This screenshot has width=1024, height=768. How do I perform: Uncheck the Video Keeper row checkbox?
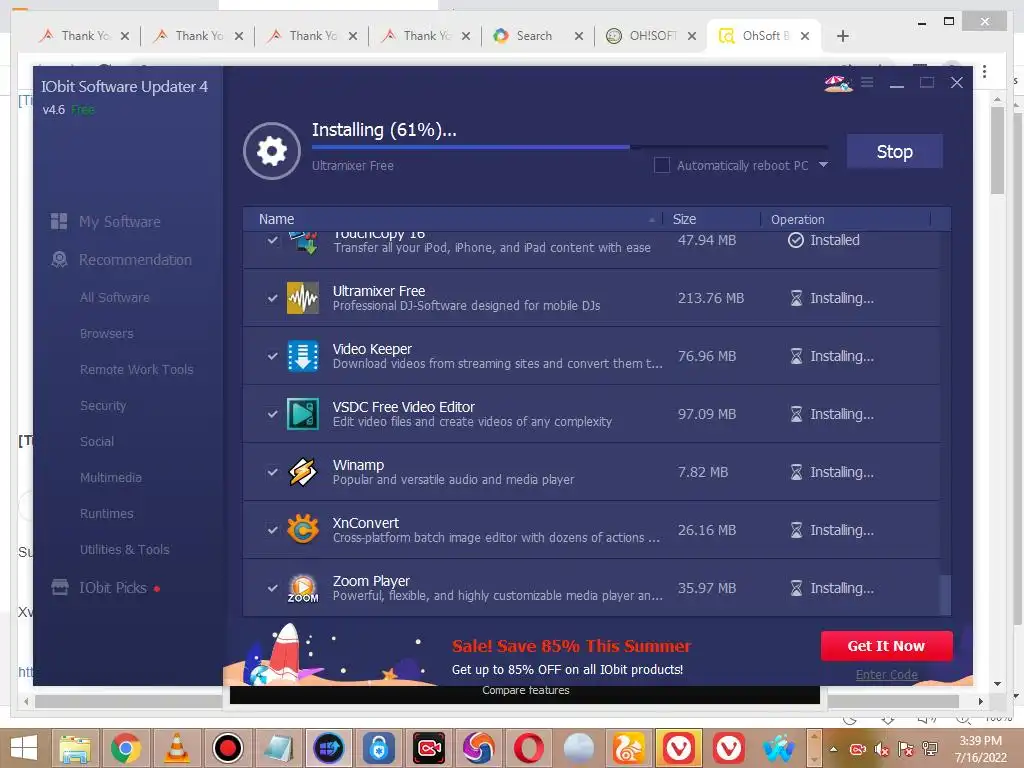click(x=272, y=356)
